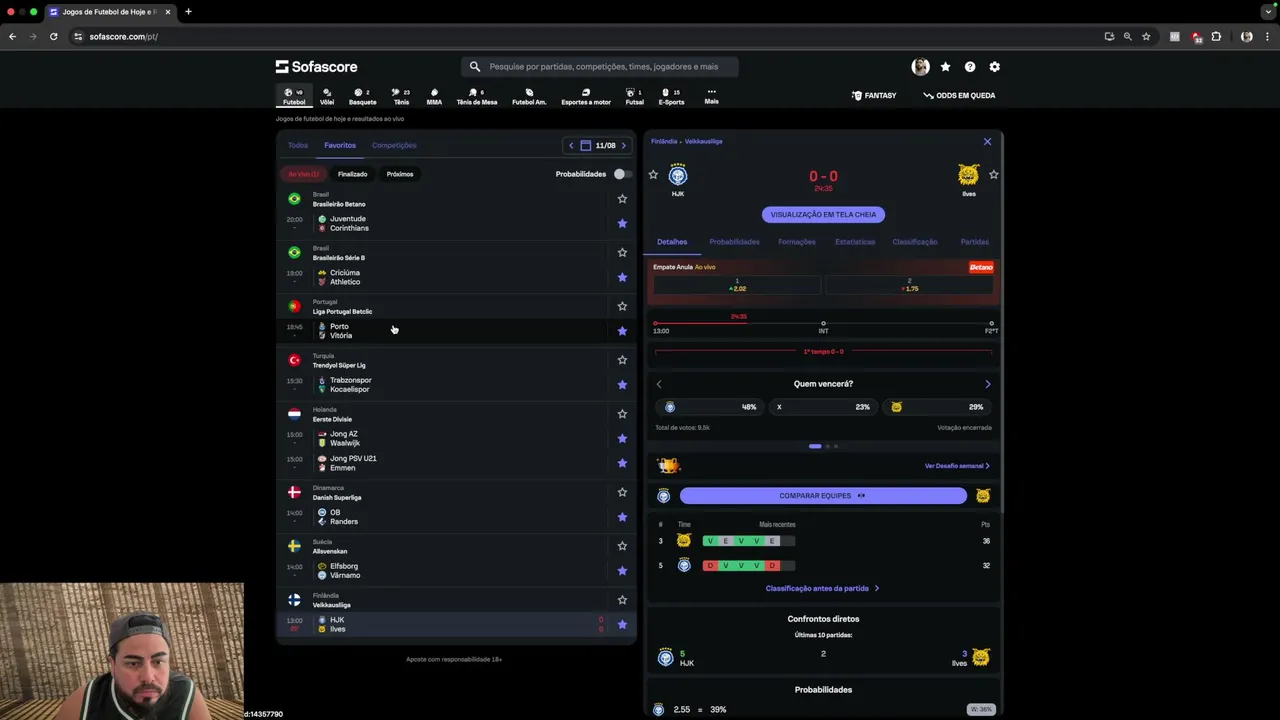Open the help question mark icon
The image size is (1280, 720).
tap(970, 67)
